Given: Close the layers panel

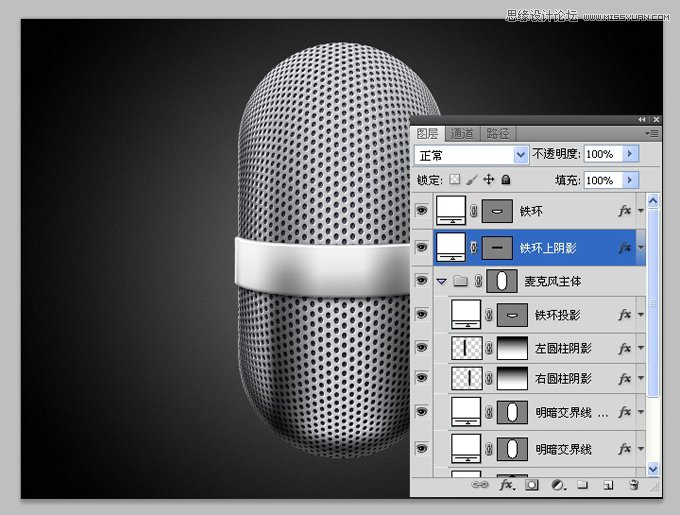Looking at the screenshot, I should pyautogui.click(x=656, y=120).
